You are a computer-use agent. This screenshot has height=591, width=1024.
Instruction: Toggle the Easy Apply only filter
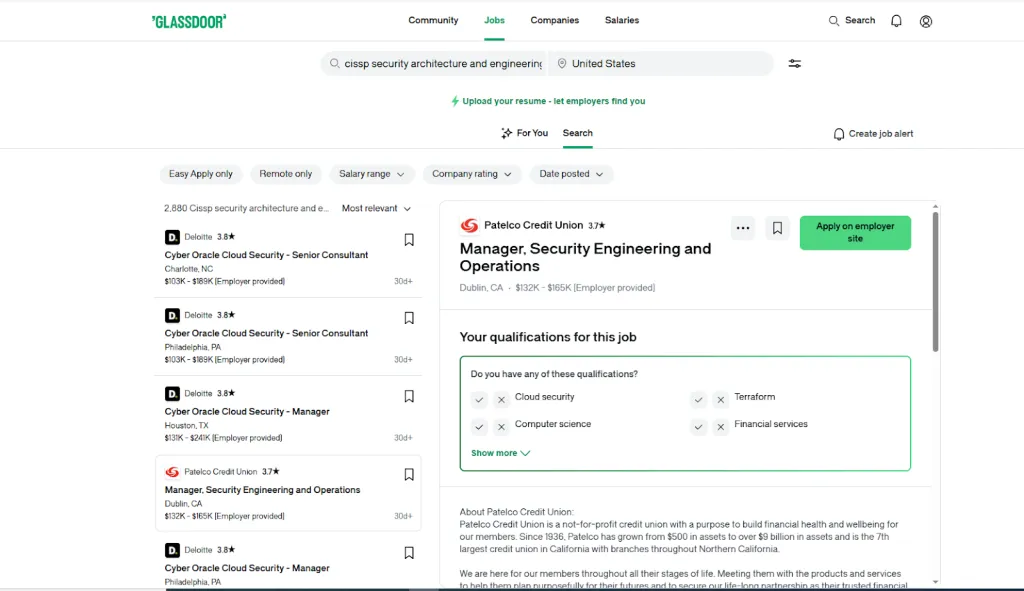pos(201,174)
